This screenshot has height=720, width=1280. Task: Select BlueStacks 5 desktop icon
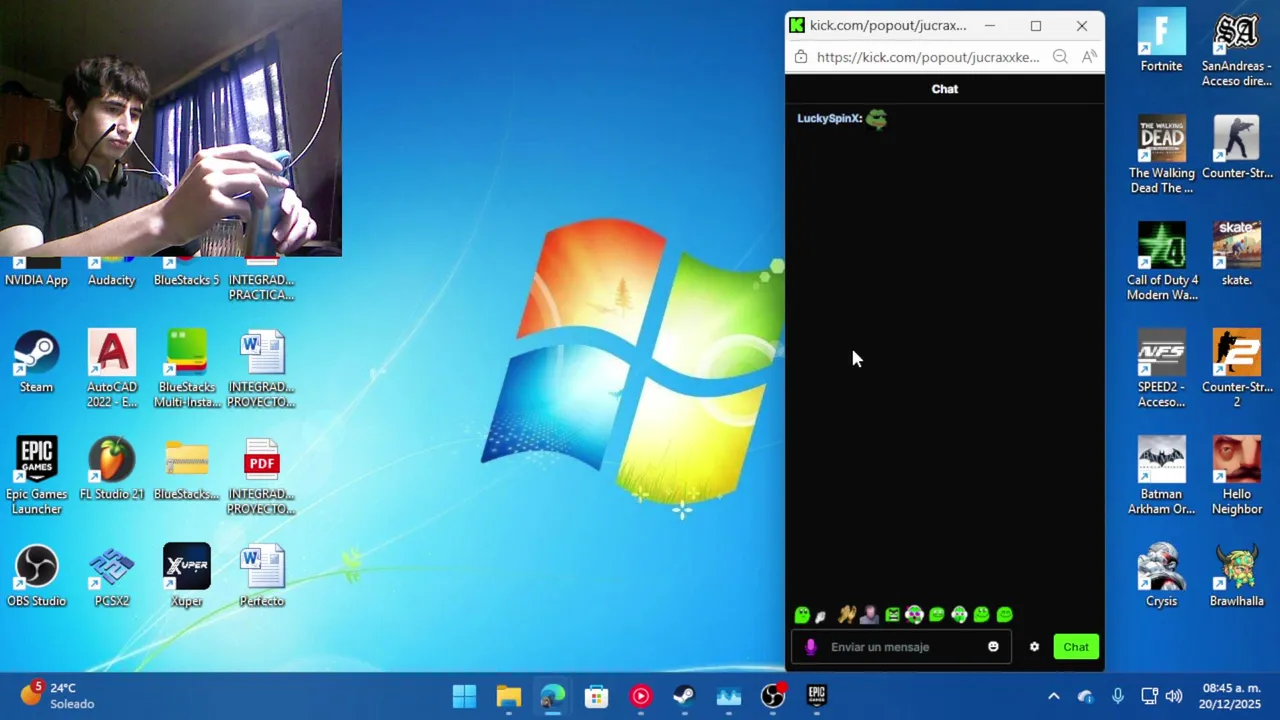[186, 273]
